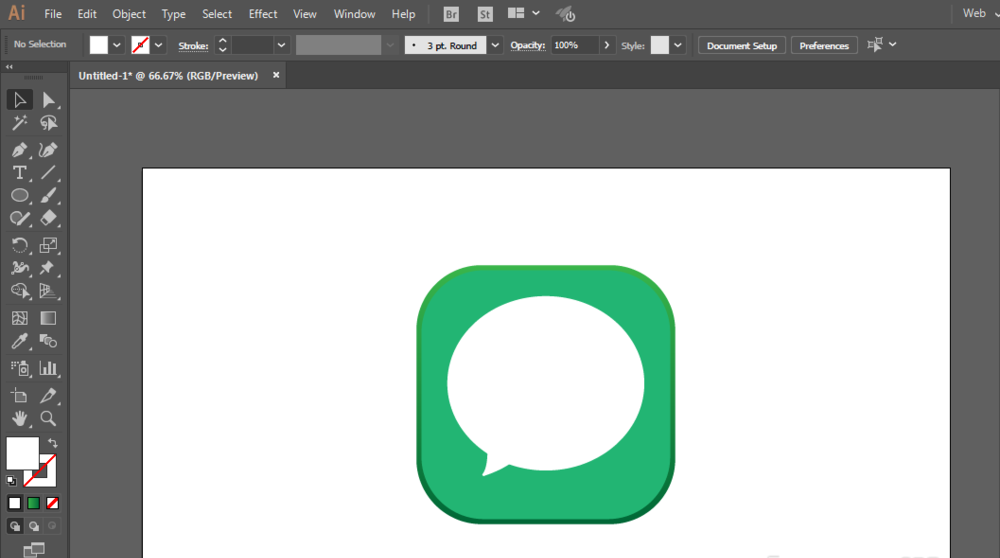Expand the 3 pt. Round brush dropdown
Screen dimensions: 1000x558
pos(495,45)
